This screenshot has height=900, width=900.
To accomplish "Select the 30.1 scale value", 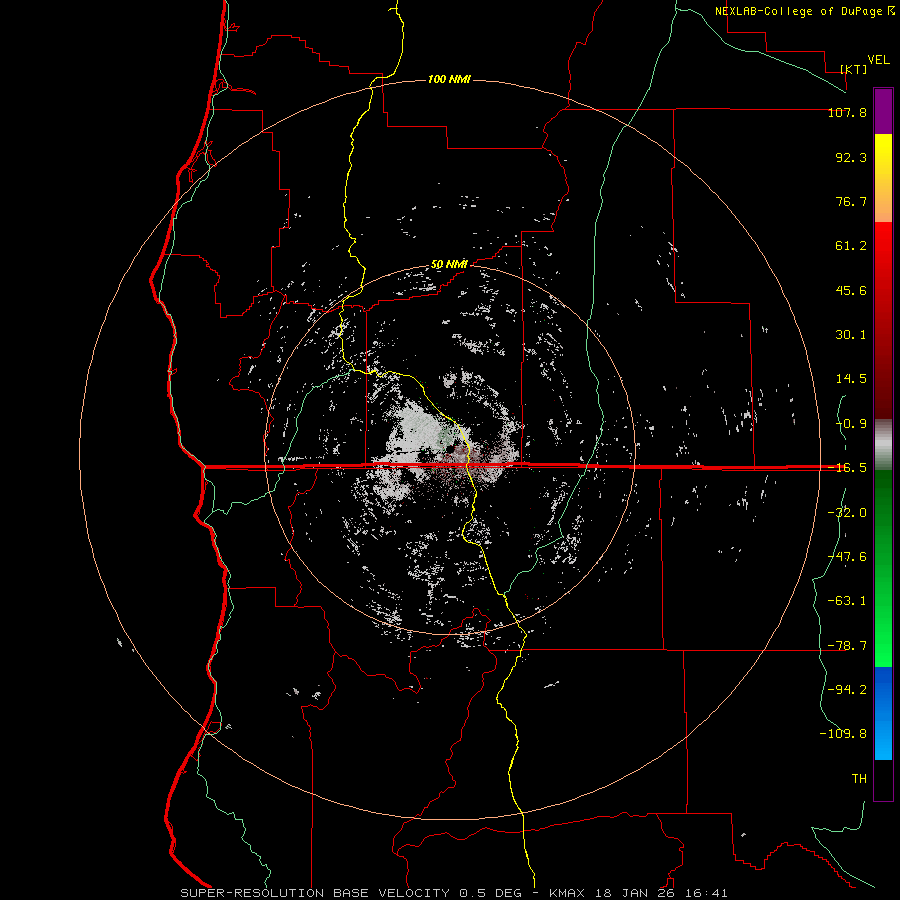I will coord(851,335).
